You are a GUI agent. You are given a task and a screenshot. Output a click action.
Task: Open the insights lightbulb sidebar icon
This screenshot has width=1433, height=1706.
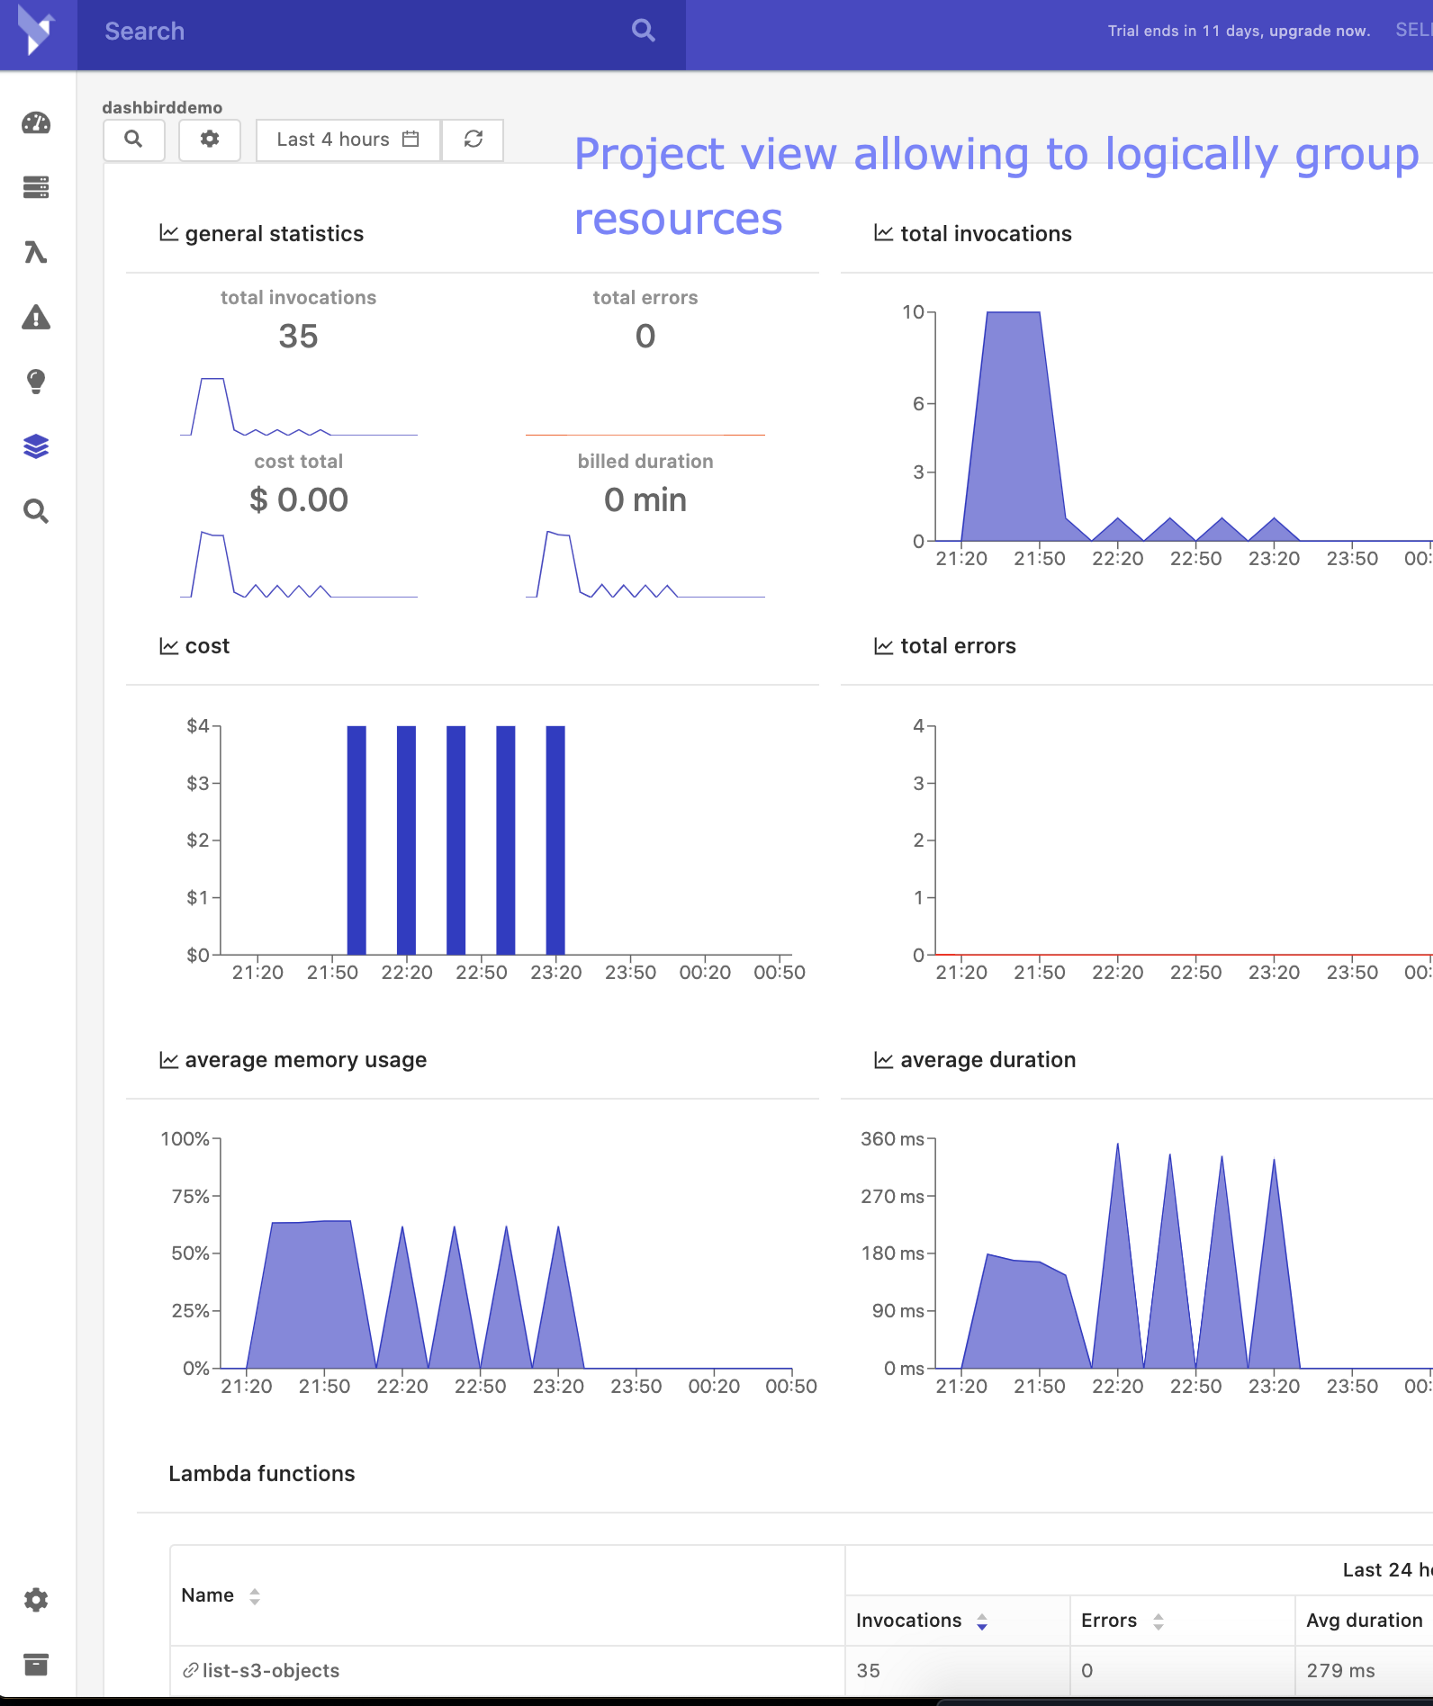point(36,381)
